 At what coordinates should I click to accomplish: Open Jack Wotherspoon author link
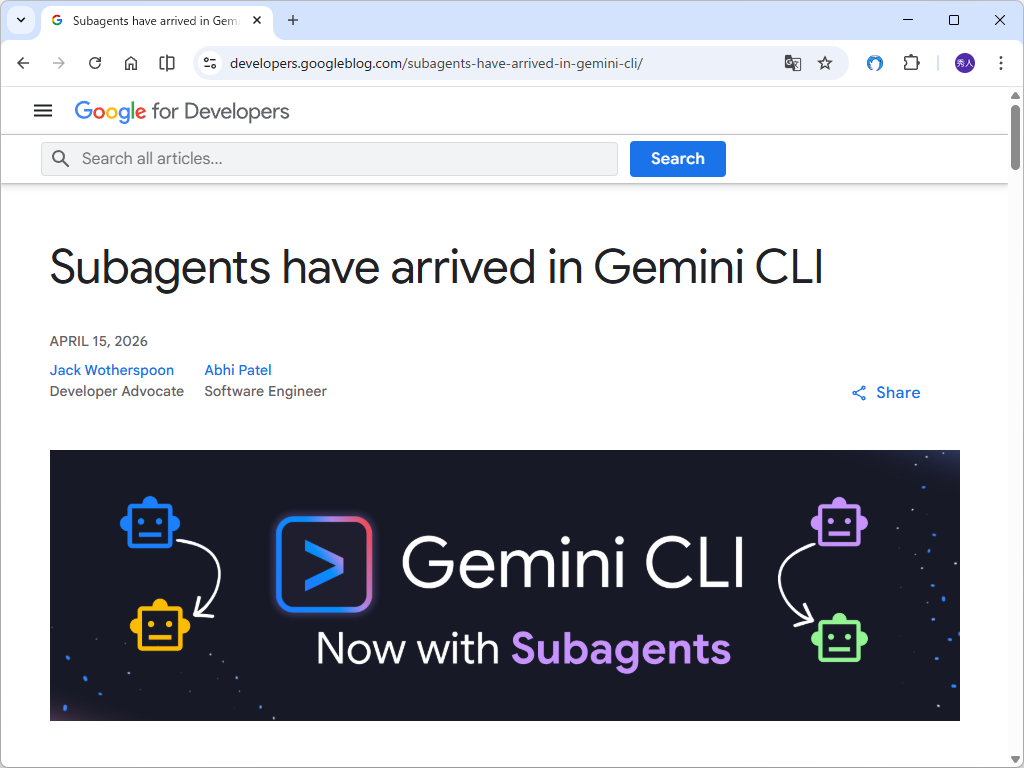[x=112, y=370]
